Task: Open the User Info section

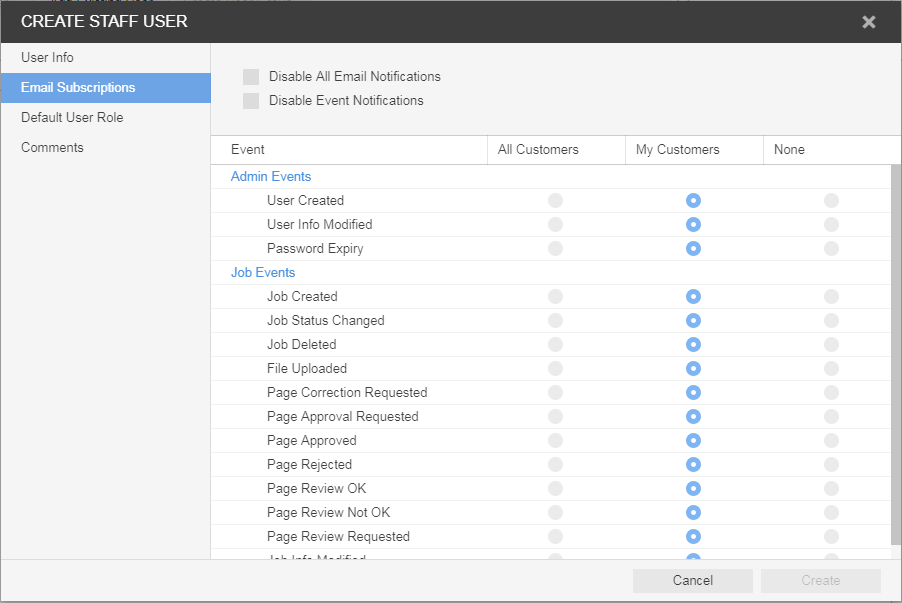Action: point(47,58)
